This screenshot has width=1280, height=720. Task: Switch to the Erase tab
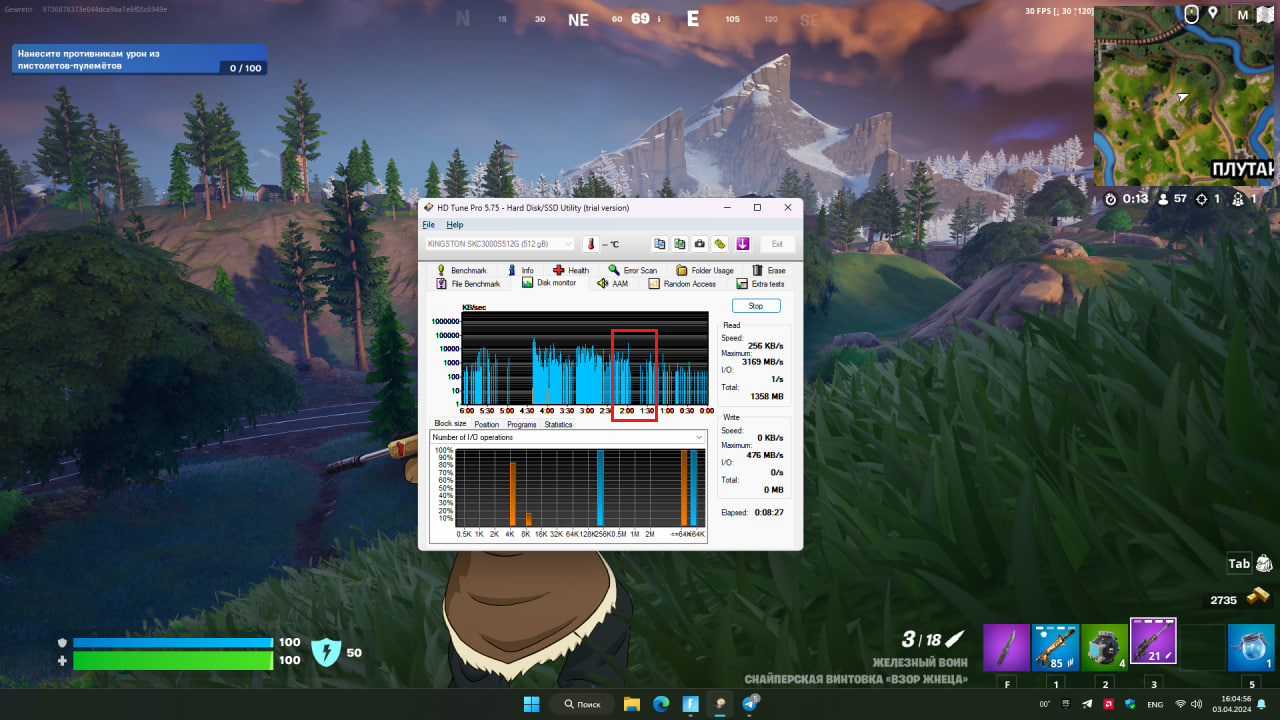coord(768,270)
